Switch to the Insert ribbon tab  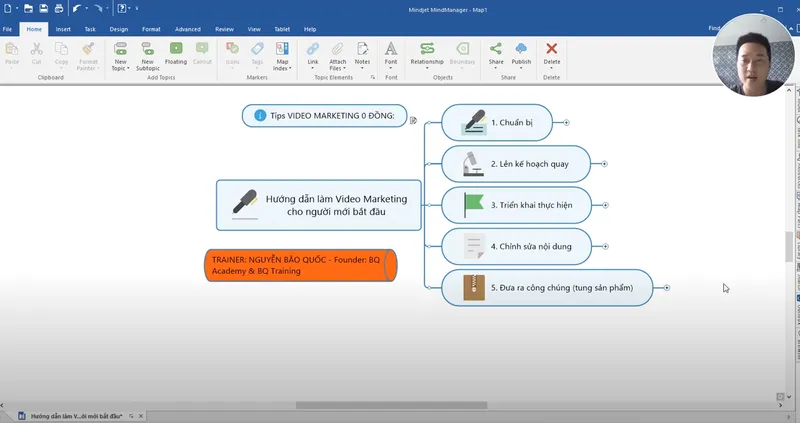click(x=63, y=29)
